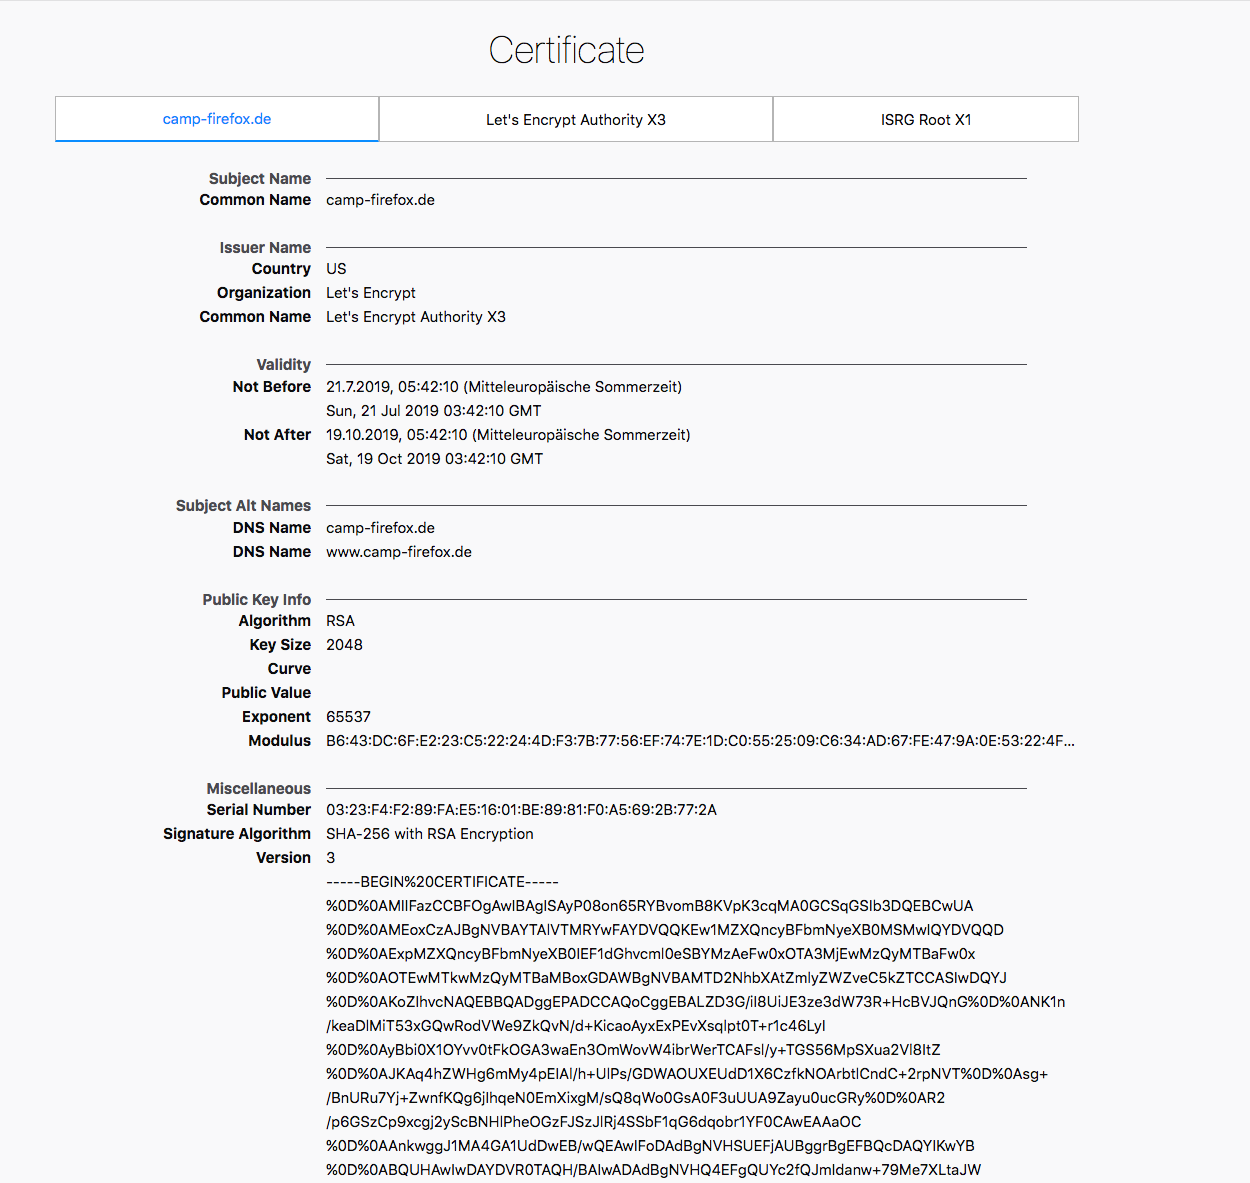Click the Serial Number hex value
Viewport: 1250px width, 1183px height.
[521, 810]
